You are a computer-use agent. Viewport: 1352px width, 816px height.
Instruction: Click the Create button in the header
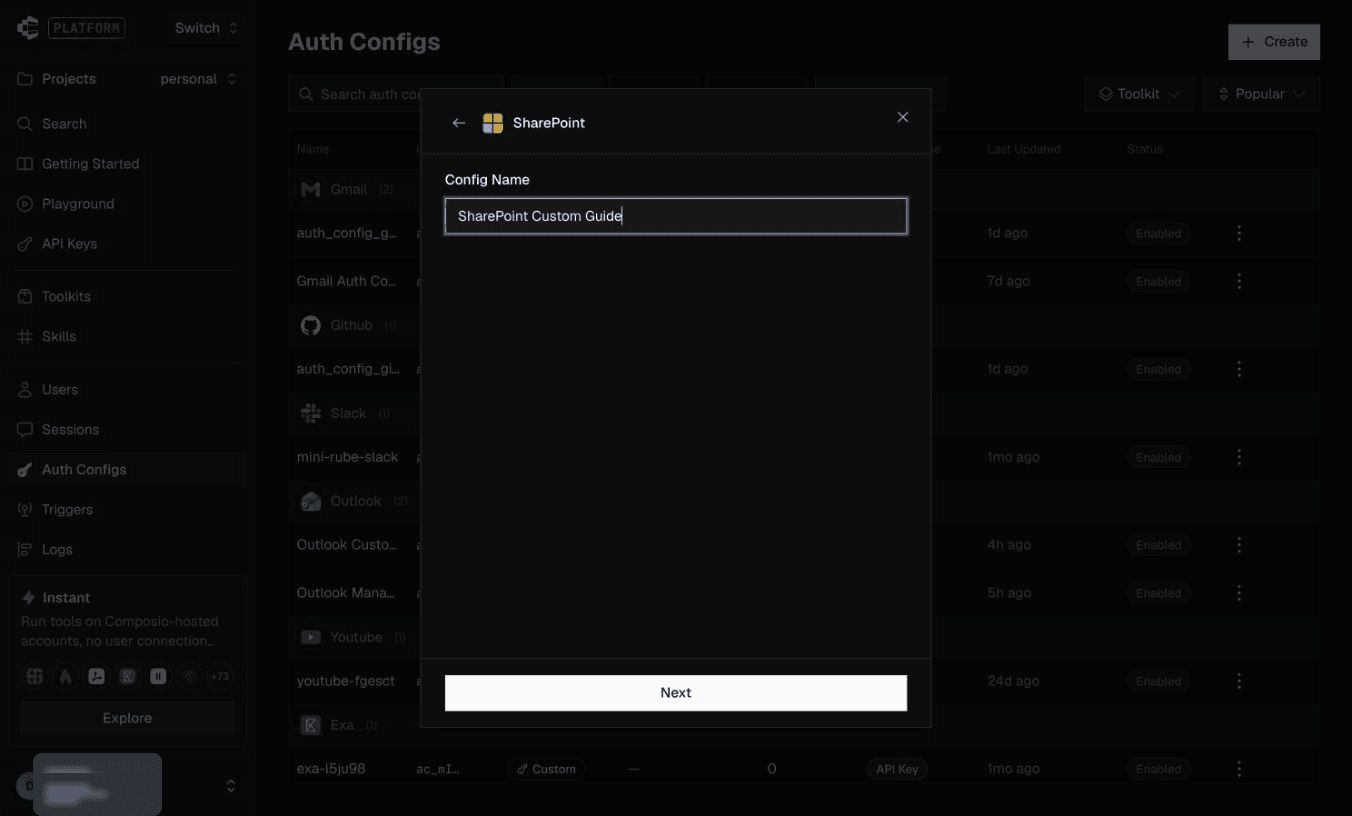point(1274,42)
